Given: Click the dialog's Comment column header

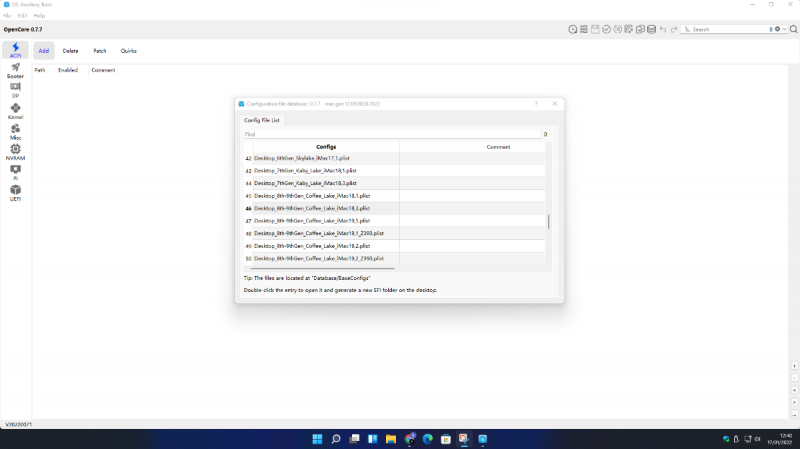Looking at the screenshot, I should [498, 147].
